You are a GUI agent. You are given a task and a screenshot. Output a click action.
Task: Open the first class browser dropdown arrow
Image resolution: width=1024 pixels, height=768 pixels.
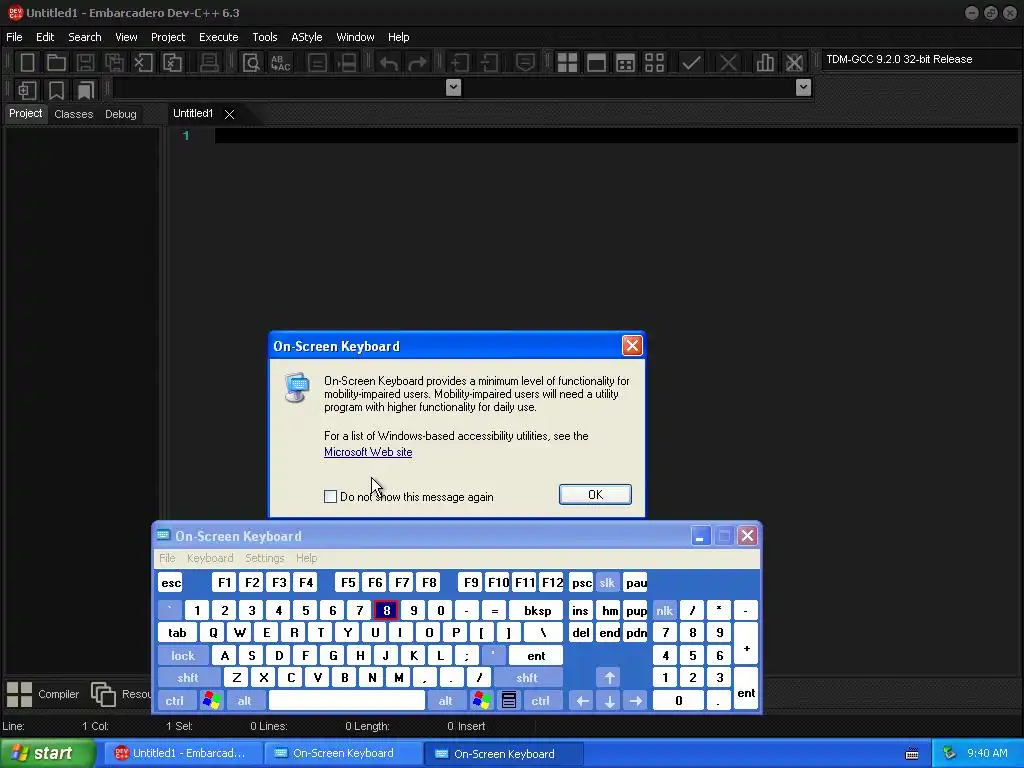point(453,88)
